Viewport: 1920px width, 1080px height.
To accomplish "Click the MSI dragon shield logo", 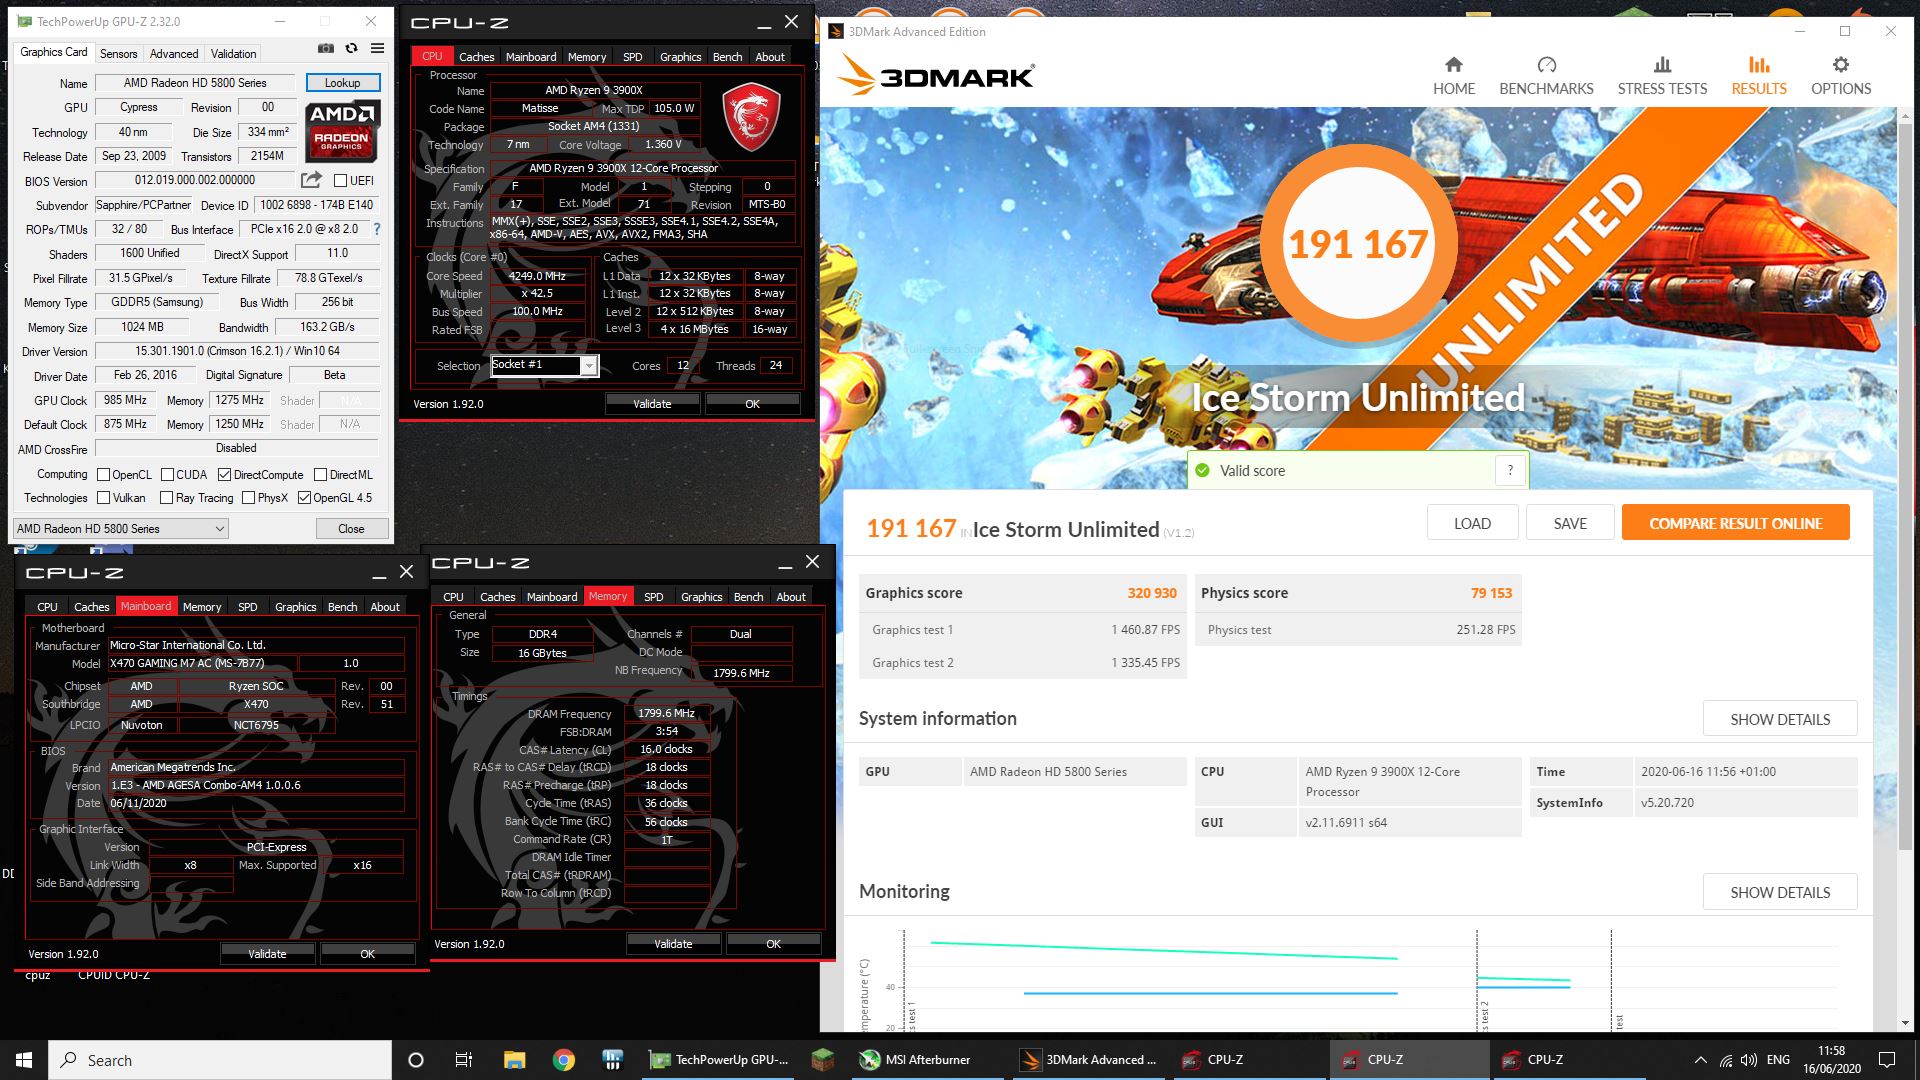I will coord(750,116).
